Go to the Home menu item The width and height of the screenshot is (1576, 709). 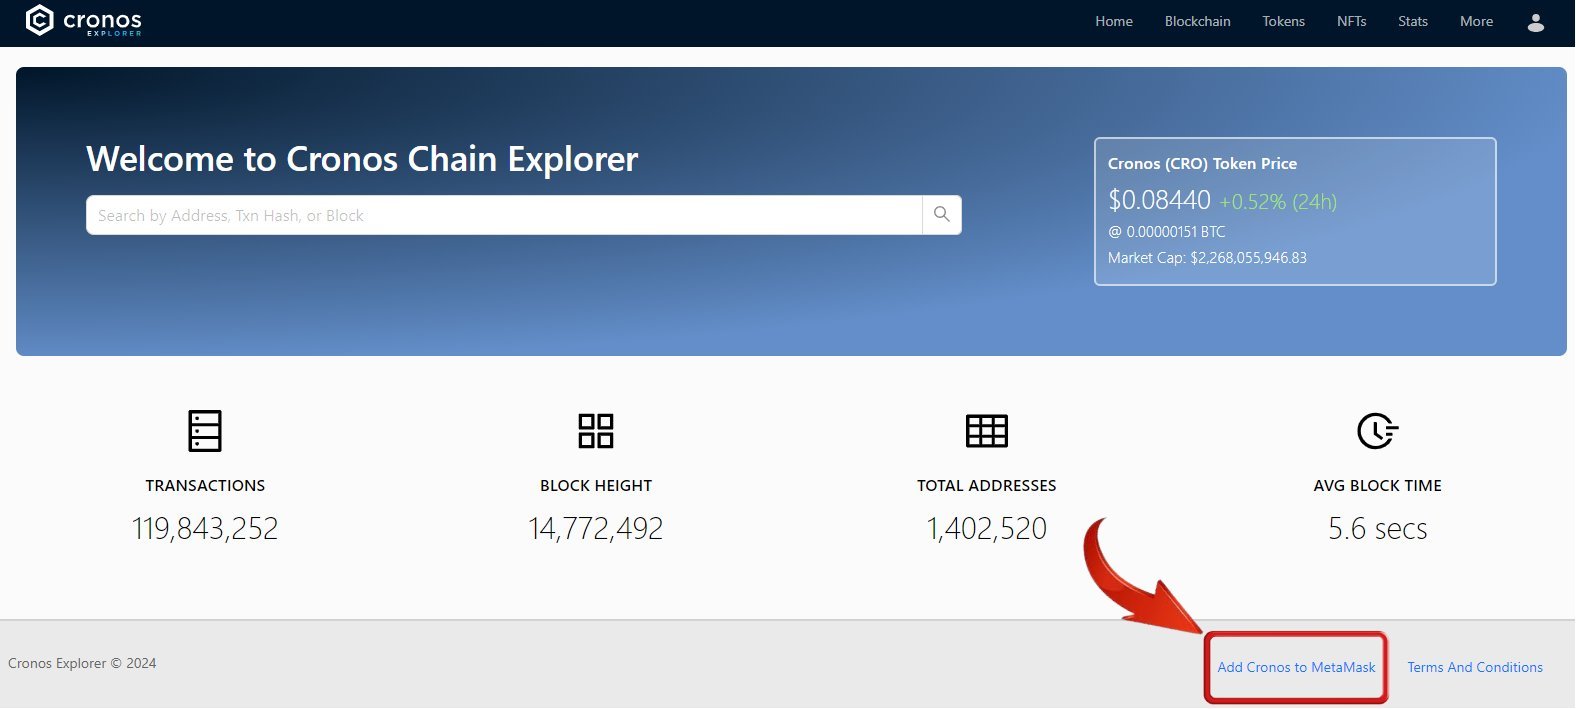(1114, 21)
